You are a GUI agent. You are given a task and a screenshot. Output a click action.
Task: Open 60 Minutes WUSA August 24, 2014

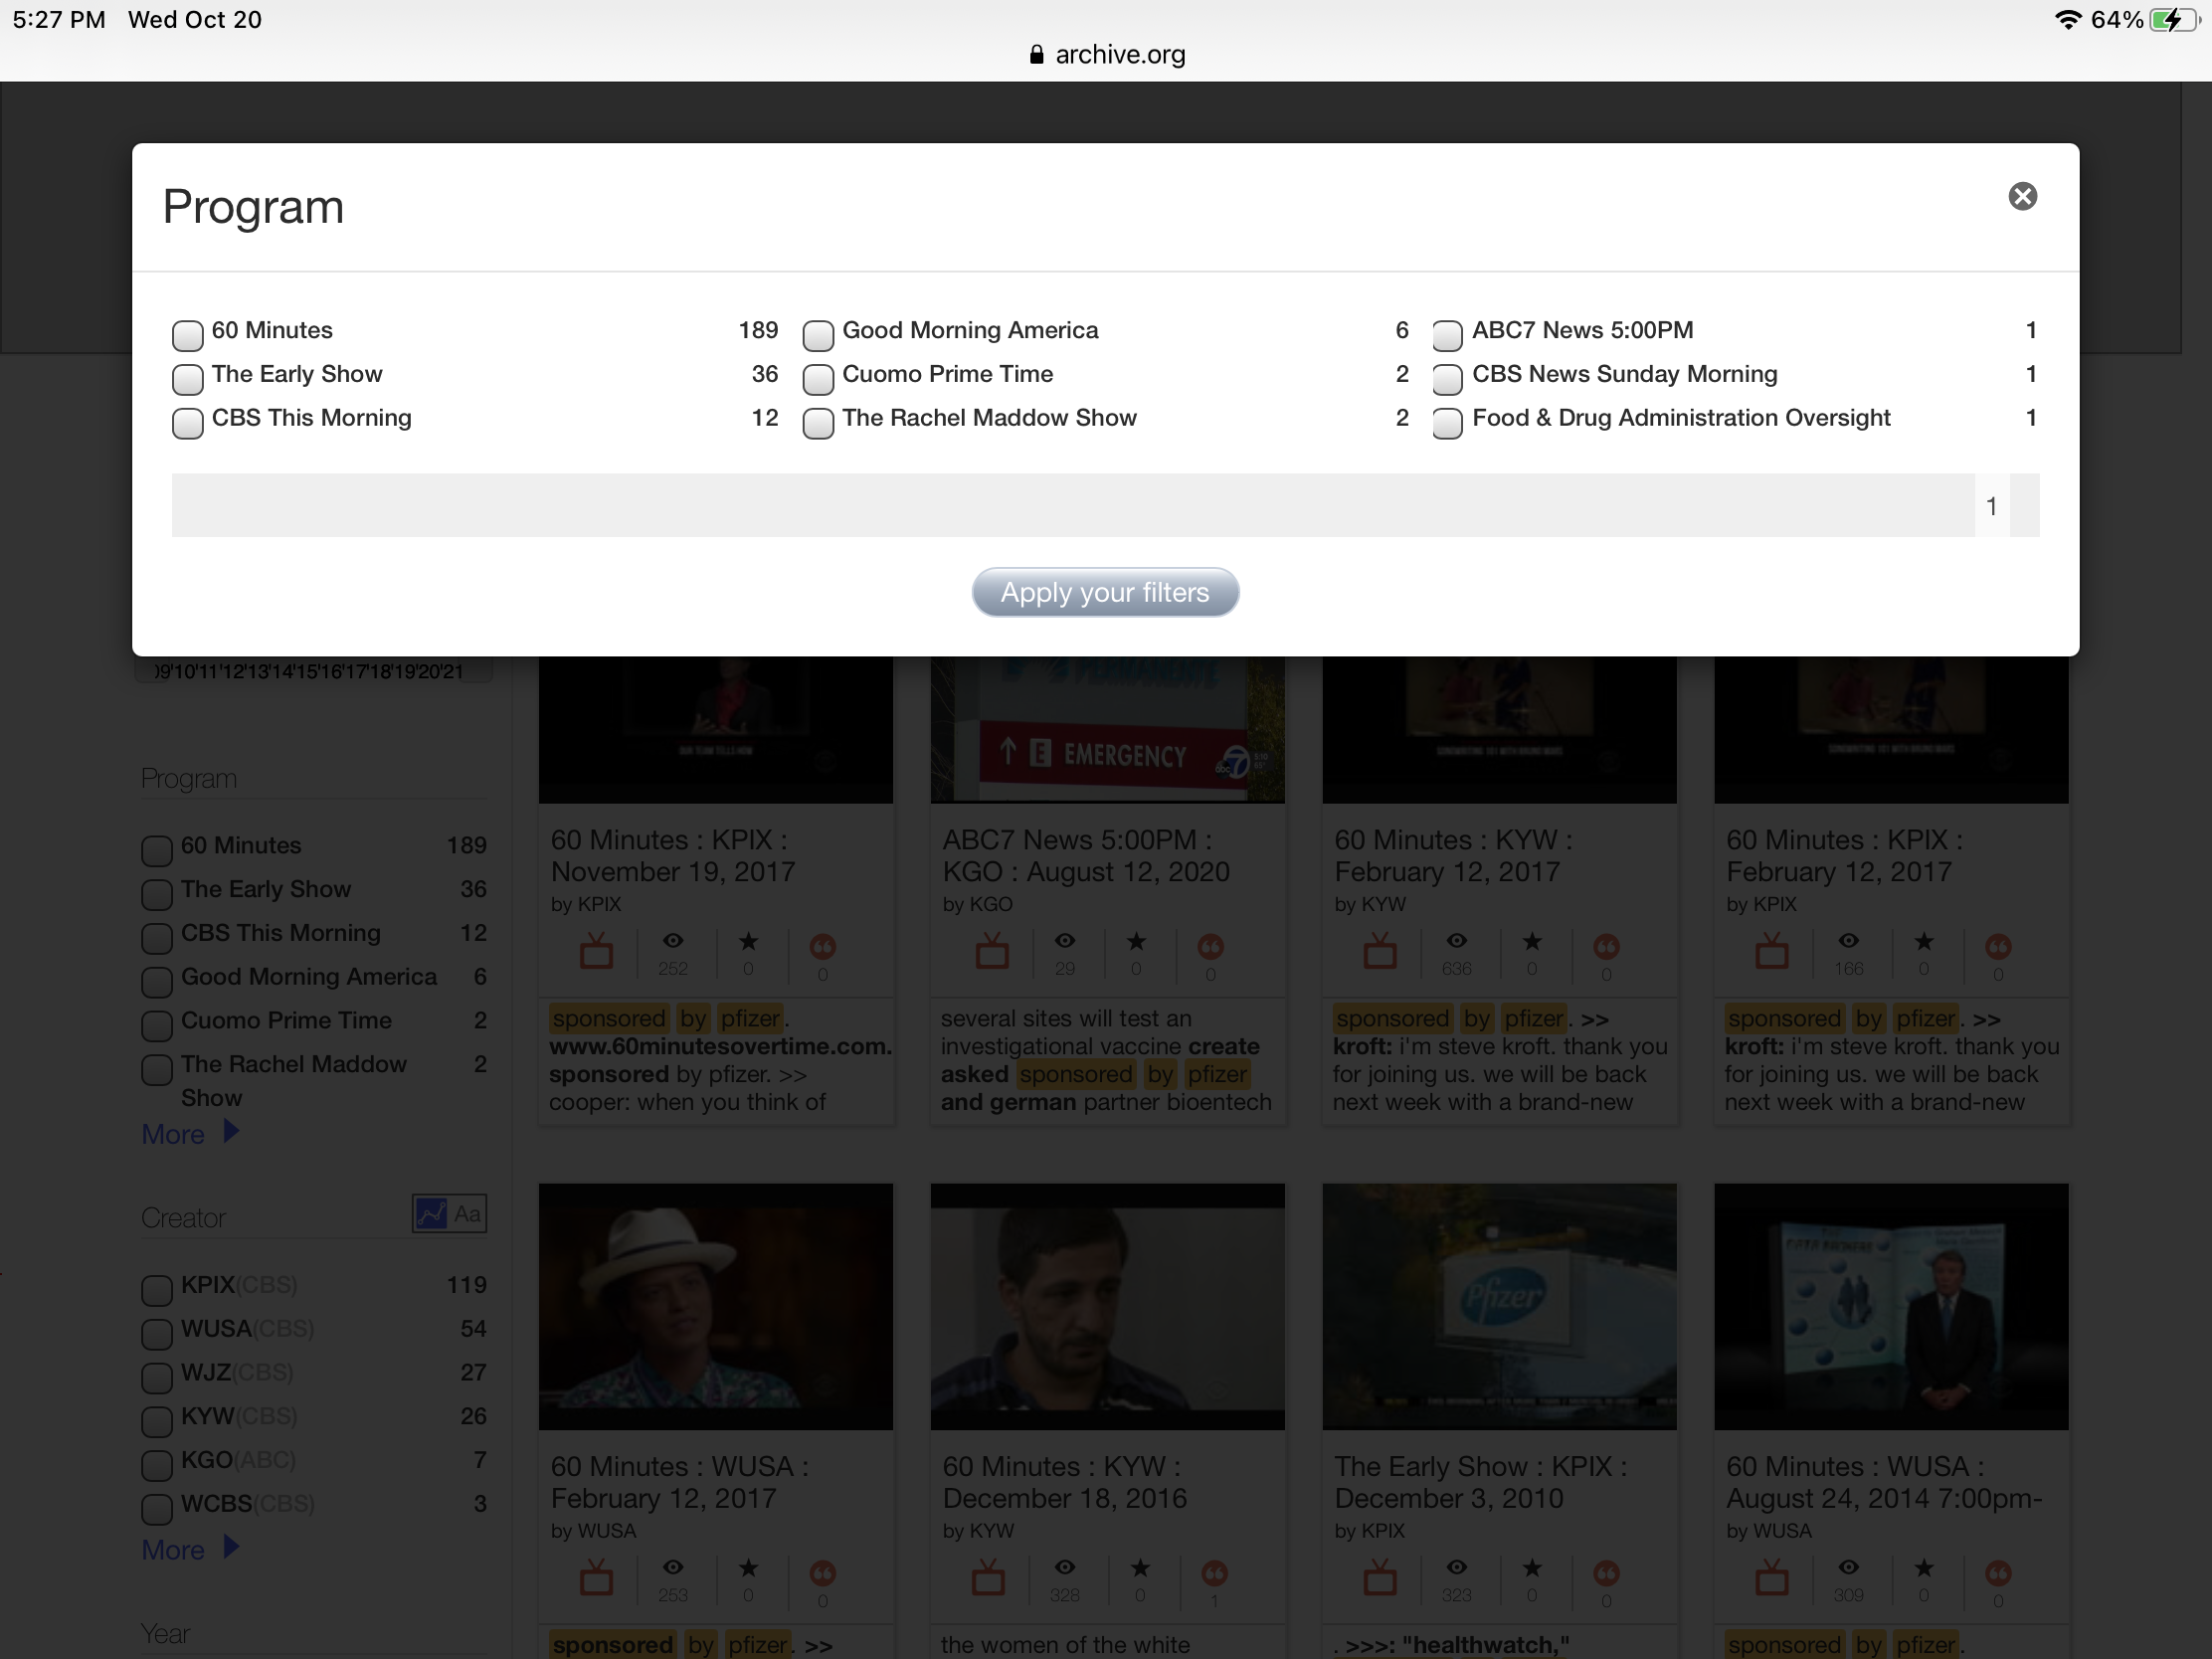(x=1884, y=1482)
